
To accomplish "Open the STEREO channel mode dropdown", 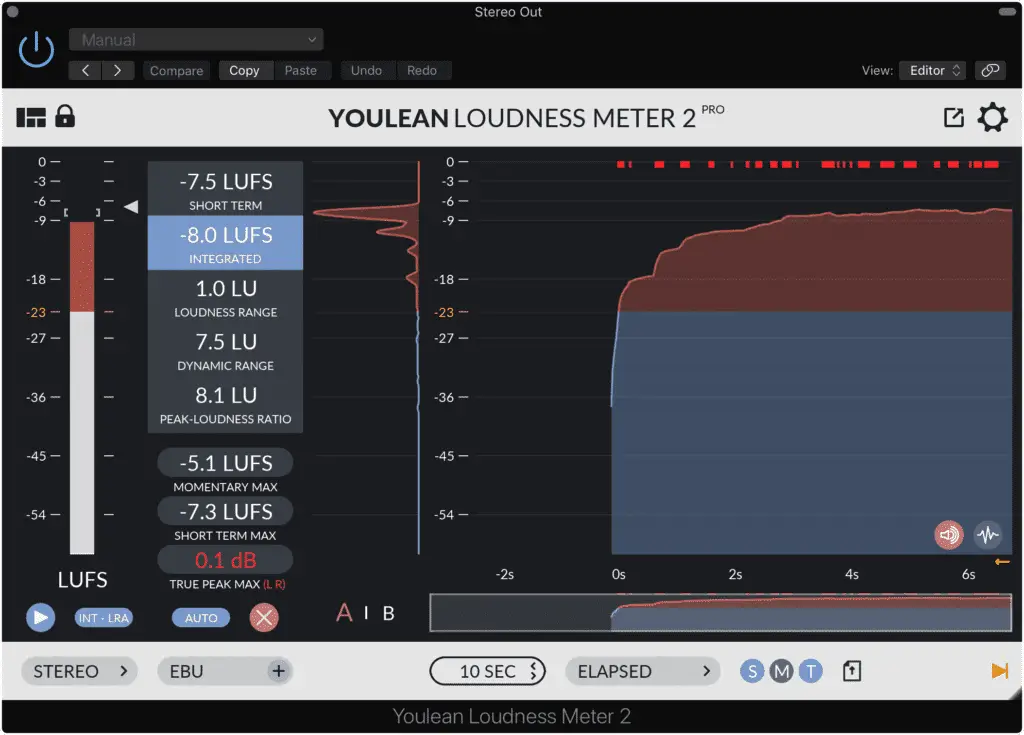I will point(80,671).
